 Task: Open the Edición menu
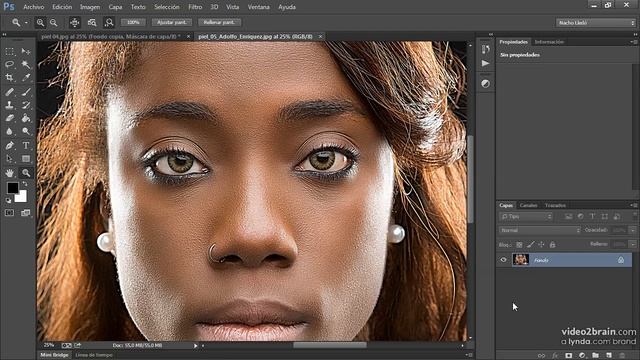[x=62, y=7]
